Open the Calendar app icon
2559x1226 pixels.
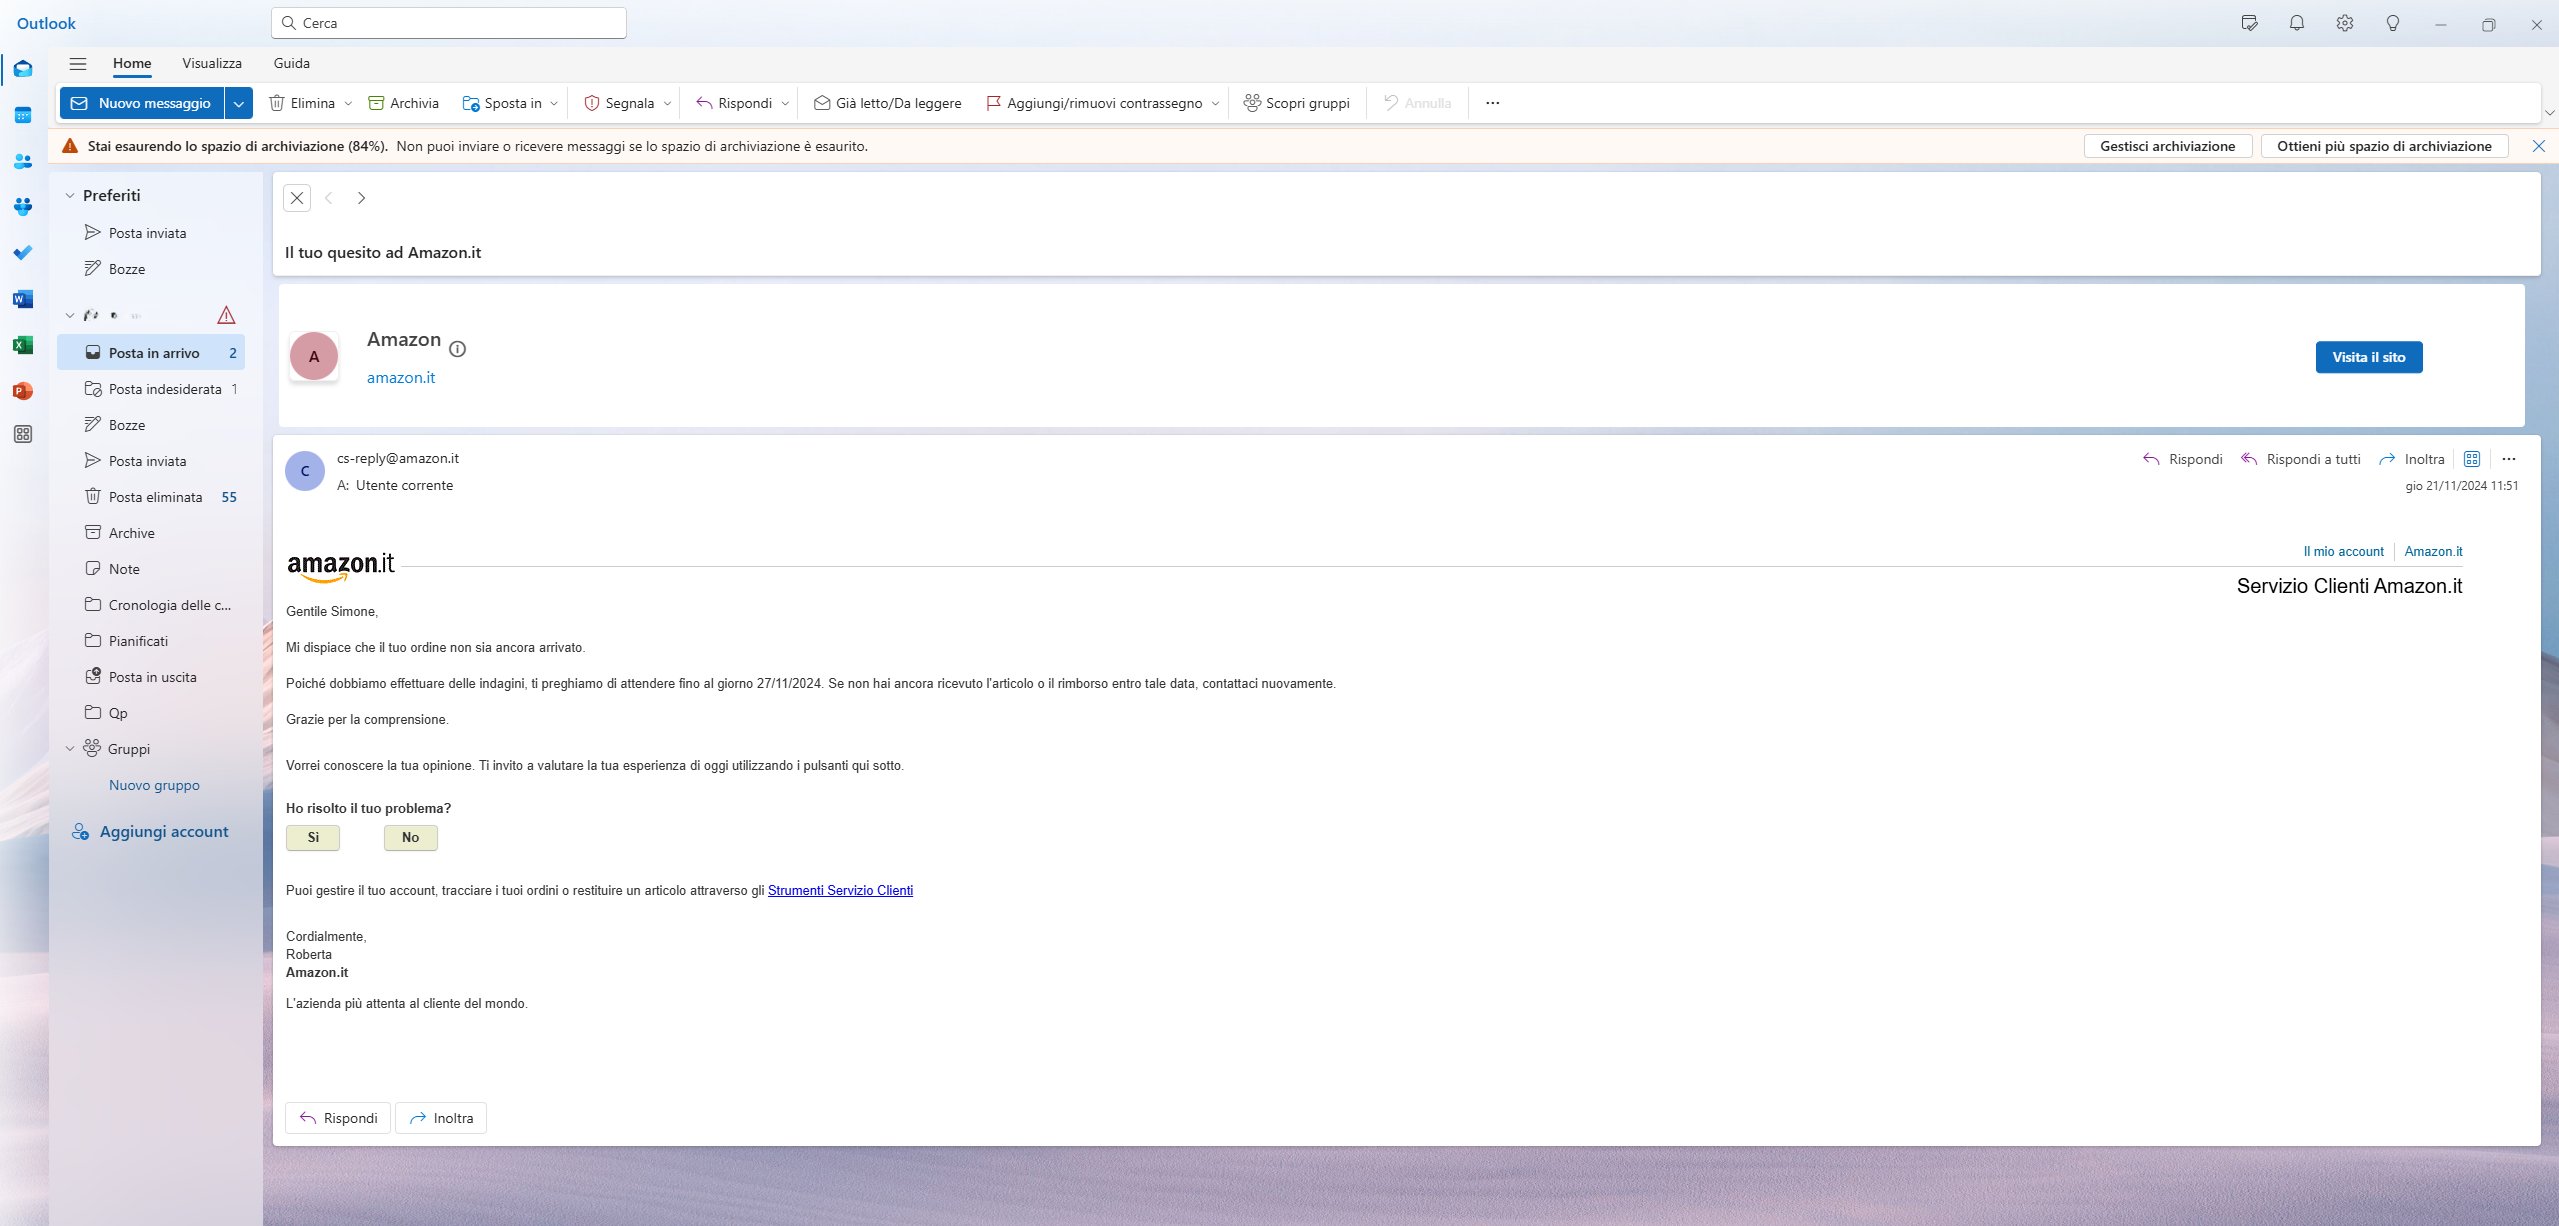23,115
